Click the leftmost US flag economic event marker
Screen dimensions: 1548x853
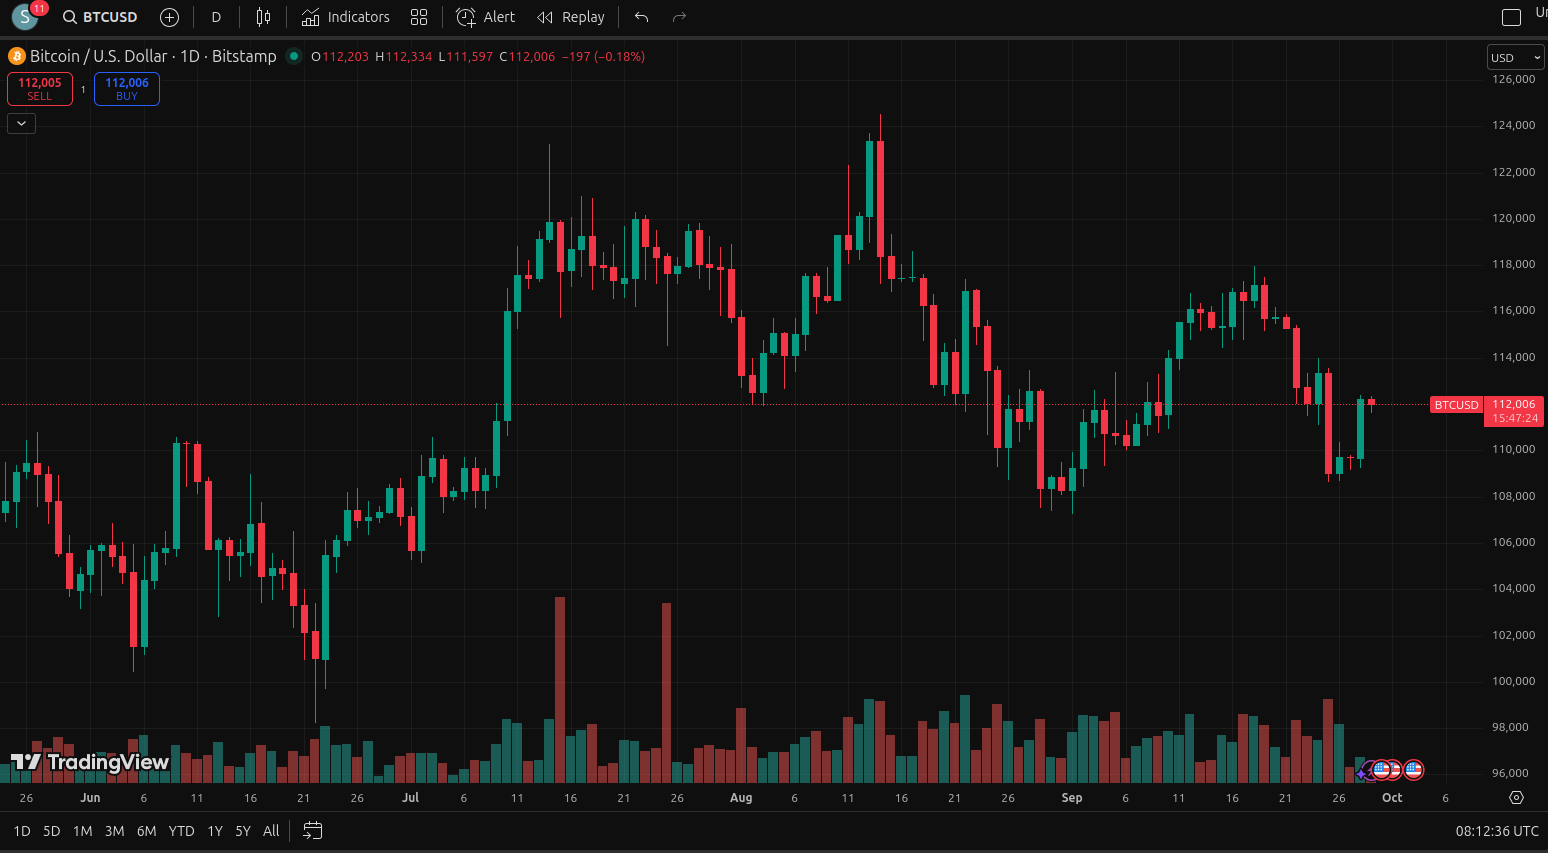pyautogui.click(x=1381, y=770)
